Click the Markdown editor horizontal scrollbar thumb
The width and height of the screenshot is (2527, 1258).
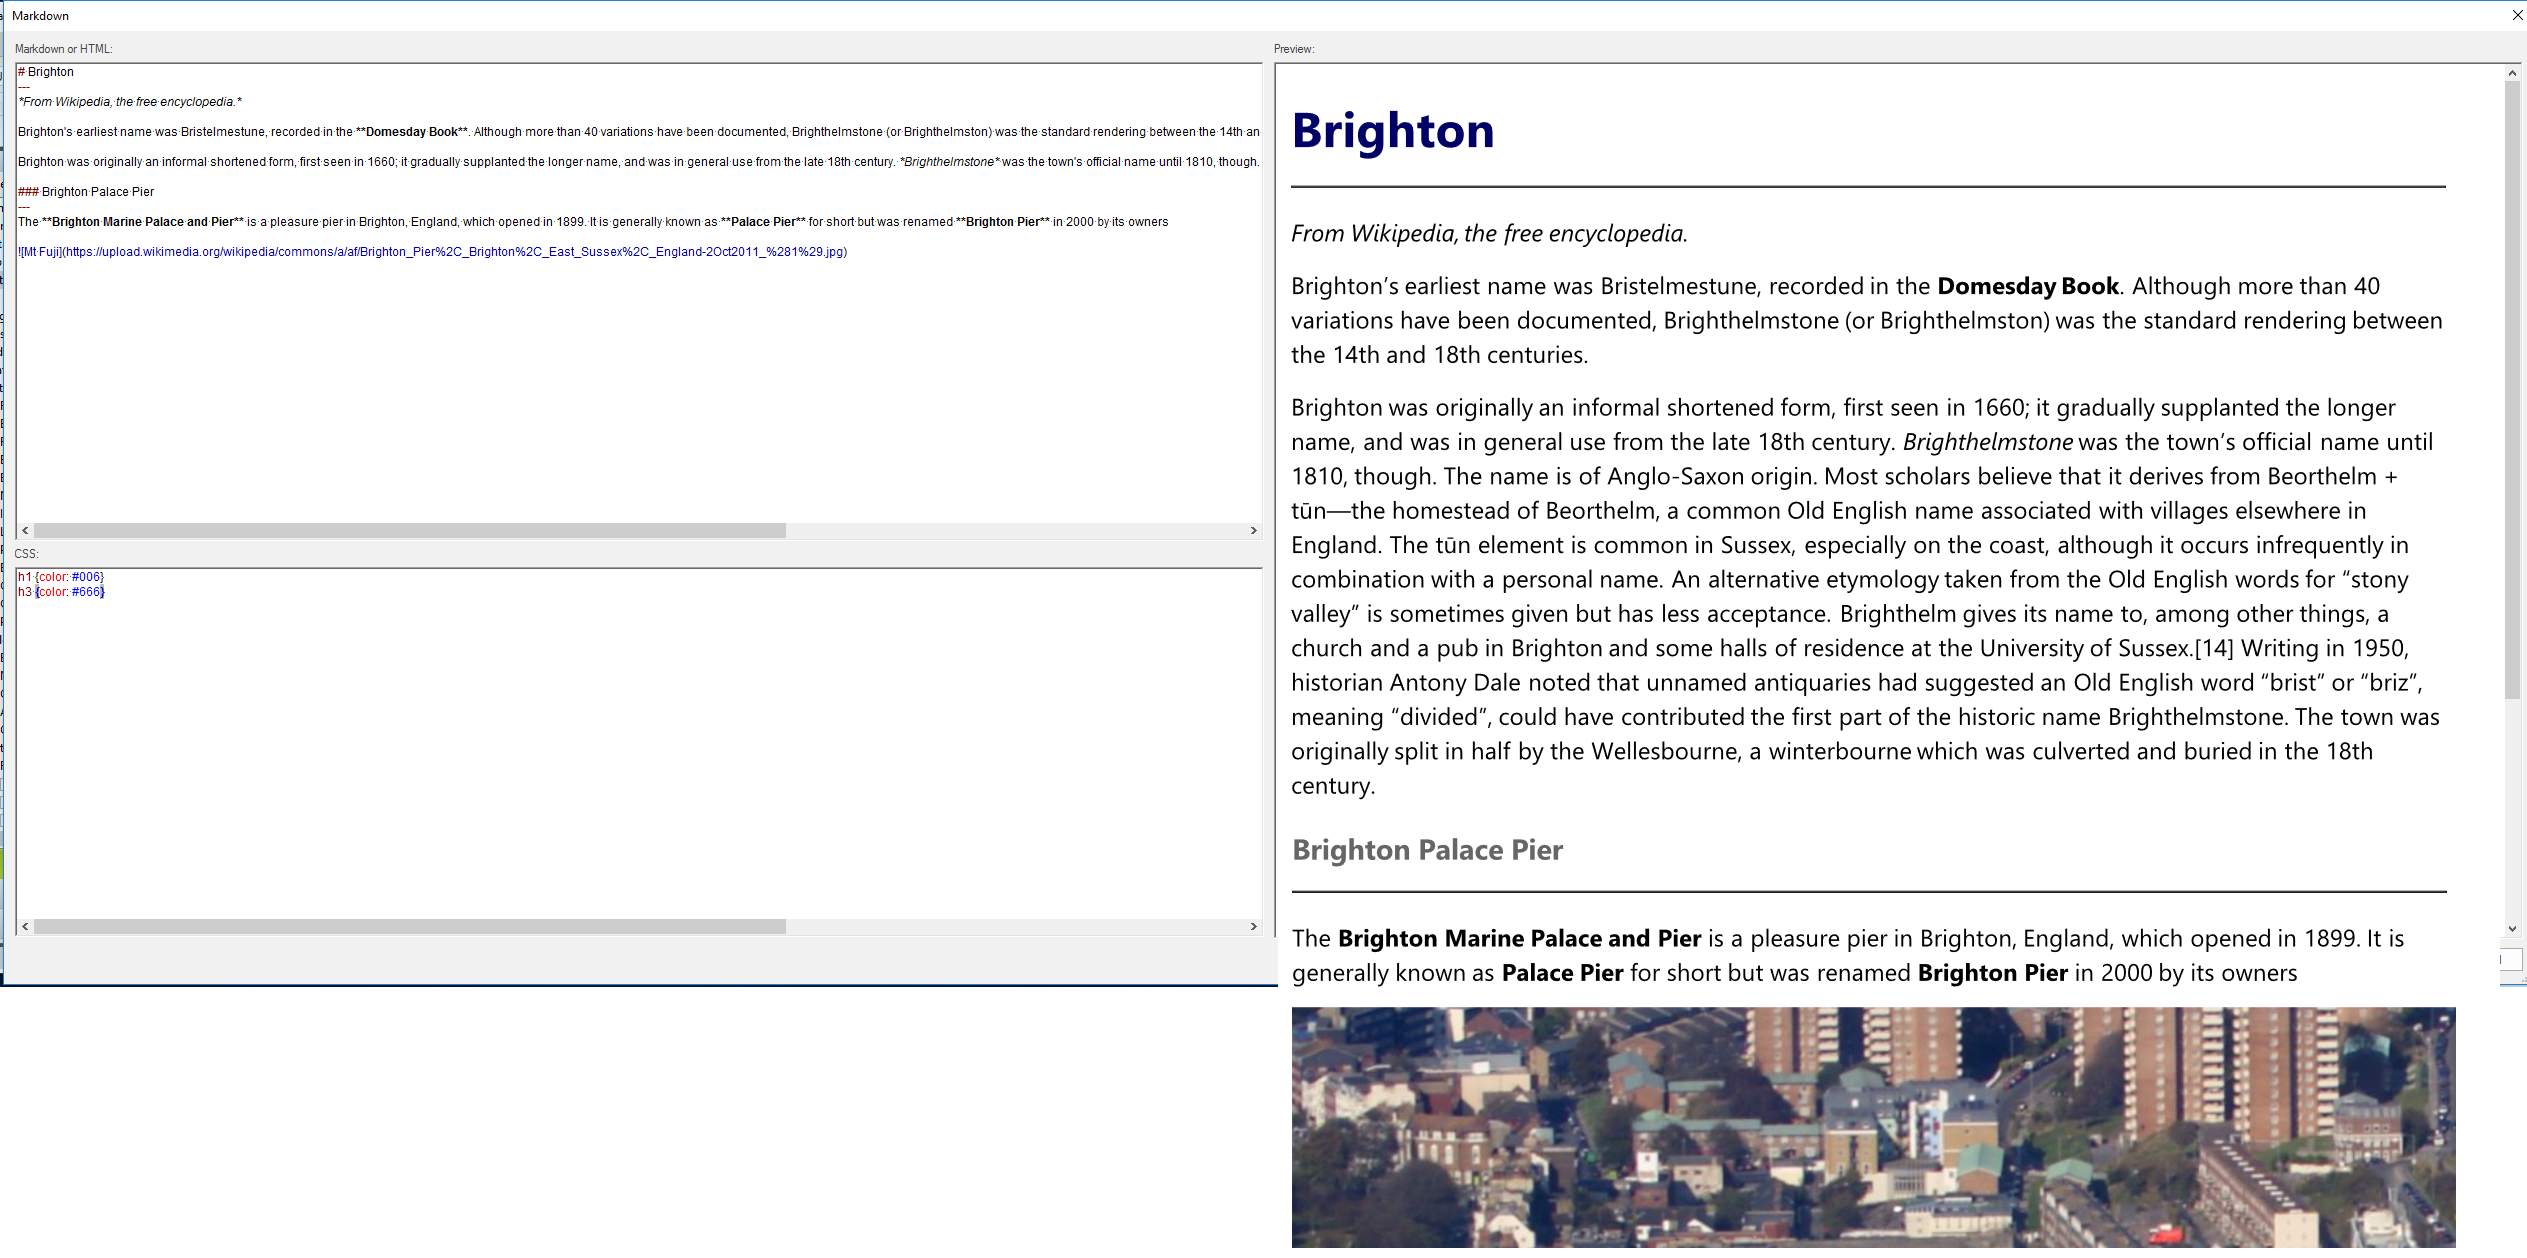pyautogui.click(x=410, y=531)
